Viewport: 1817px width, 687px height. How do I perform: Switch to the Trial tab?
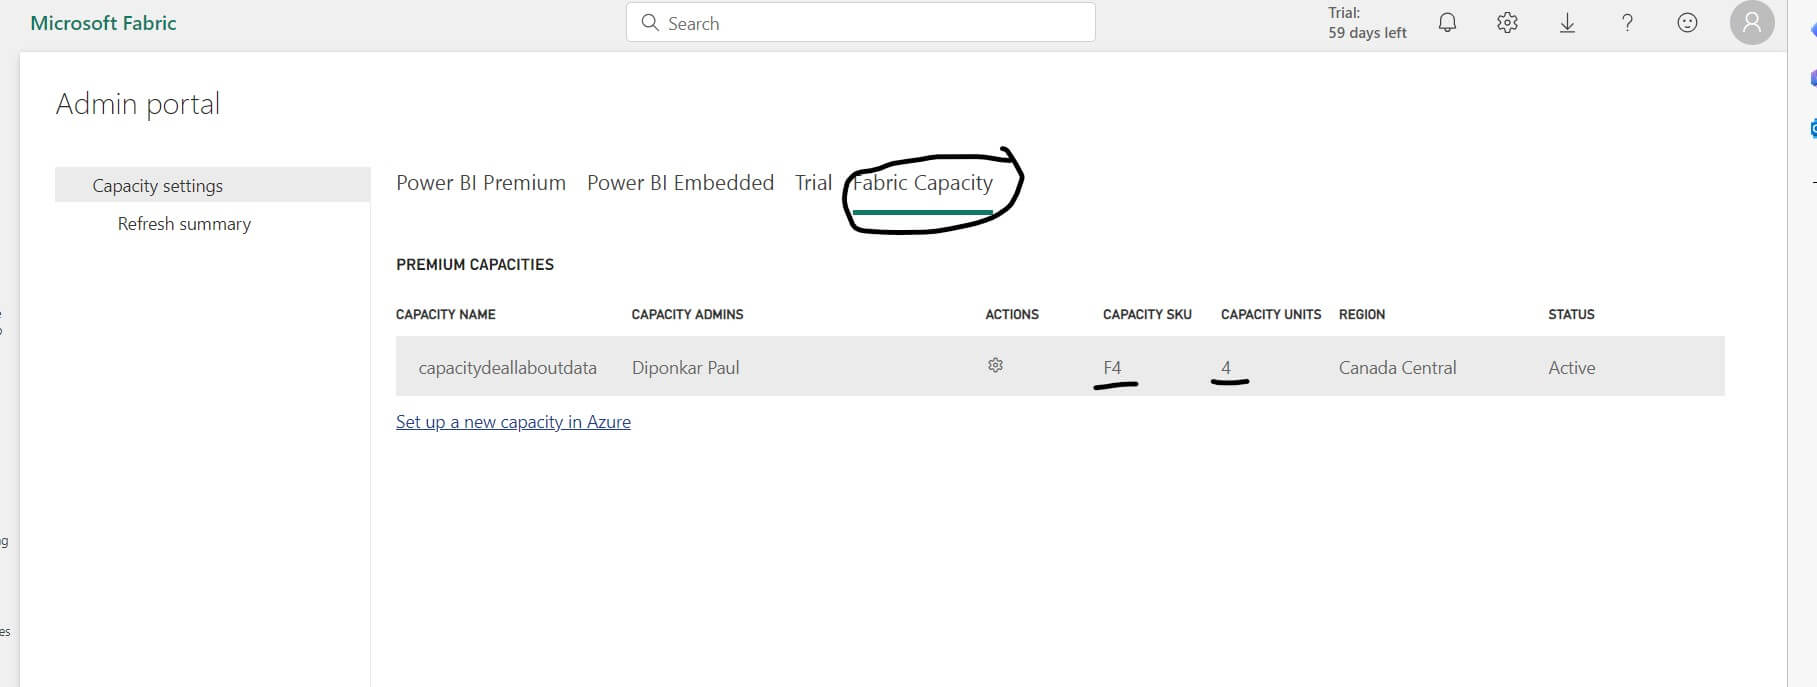(x=813, y=183)
